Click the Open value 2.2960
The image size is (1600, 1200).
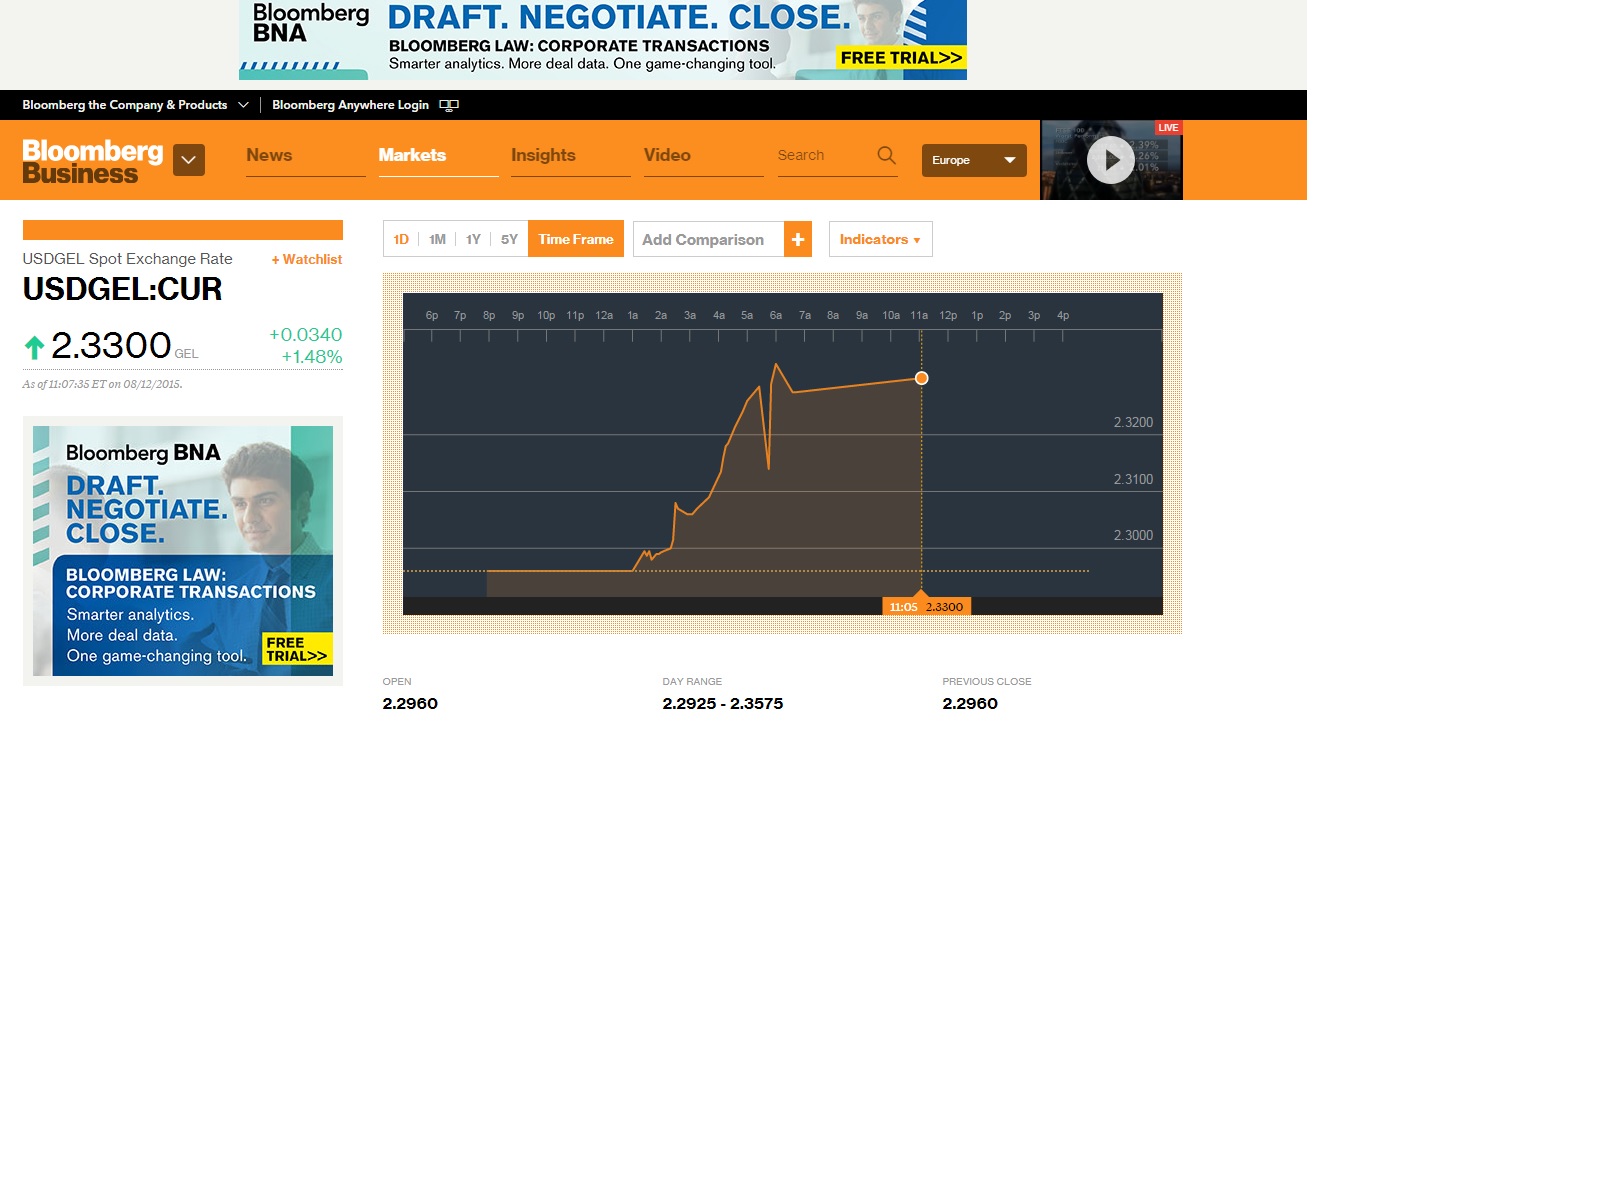410,703
